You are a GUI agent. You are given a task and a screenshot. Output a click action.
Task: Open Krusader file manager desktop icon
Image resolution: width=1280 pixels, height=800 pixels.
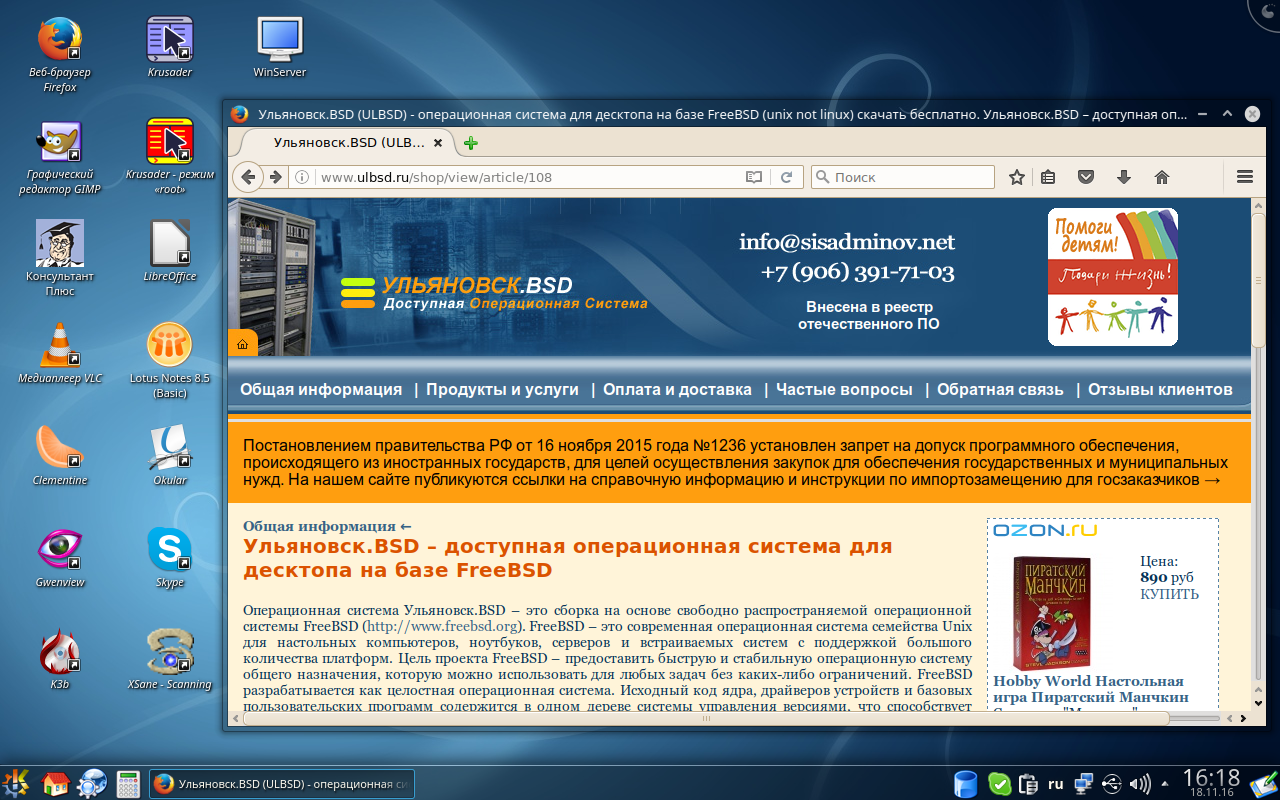(170, 48)
